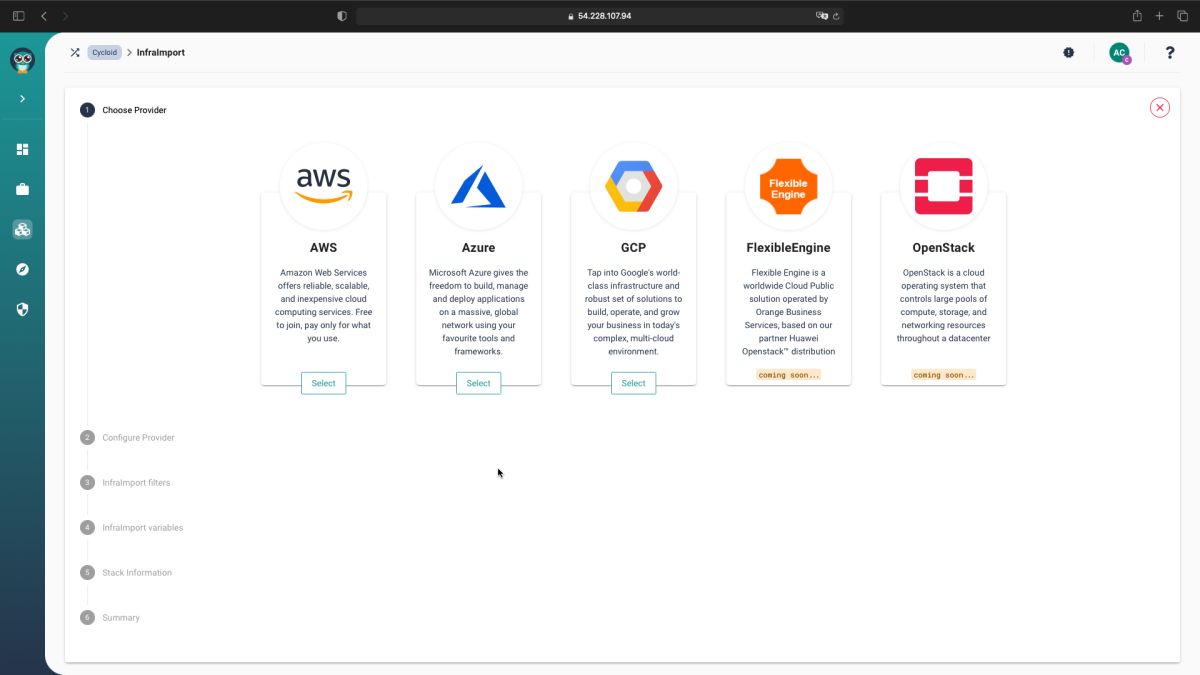Click the browser privacy shield icon
This screenshot has height=675, width=1200.
tap(342, 16)
